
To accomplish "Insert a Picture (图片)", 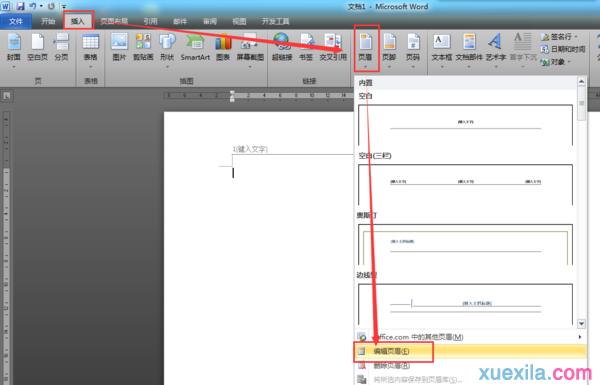I will point(119,47).
